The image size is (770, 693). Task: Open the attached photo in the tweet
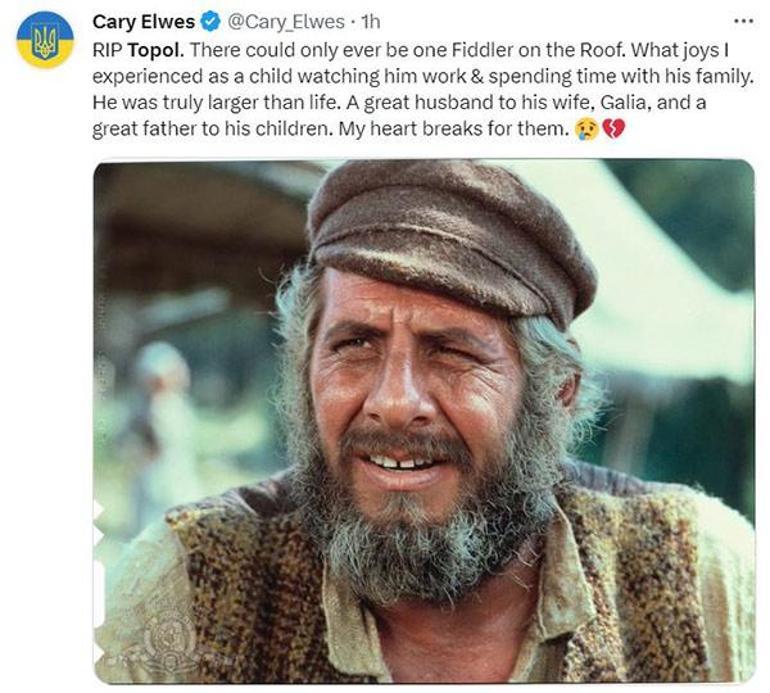coord(424,420)
